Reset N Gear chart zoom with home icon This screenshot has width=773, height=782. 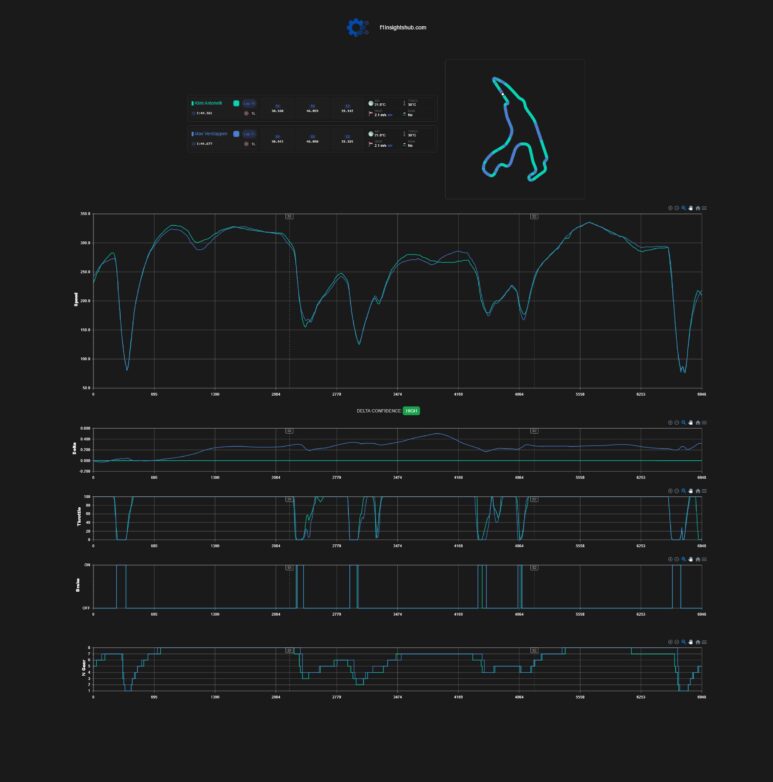tap(698, 642)
